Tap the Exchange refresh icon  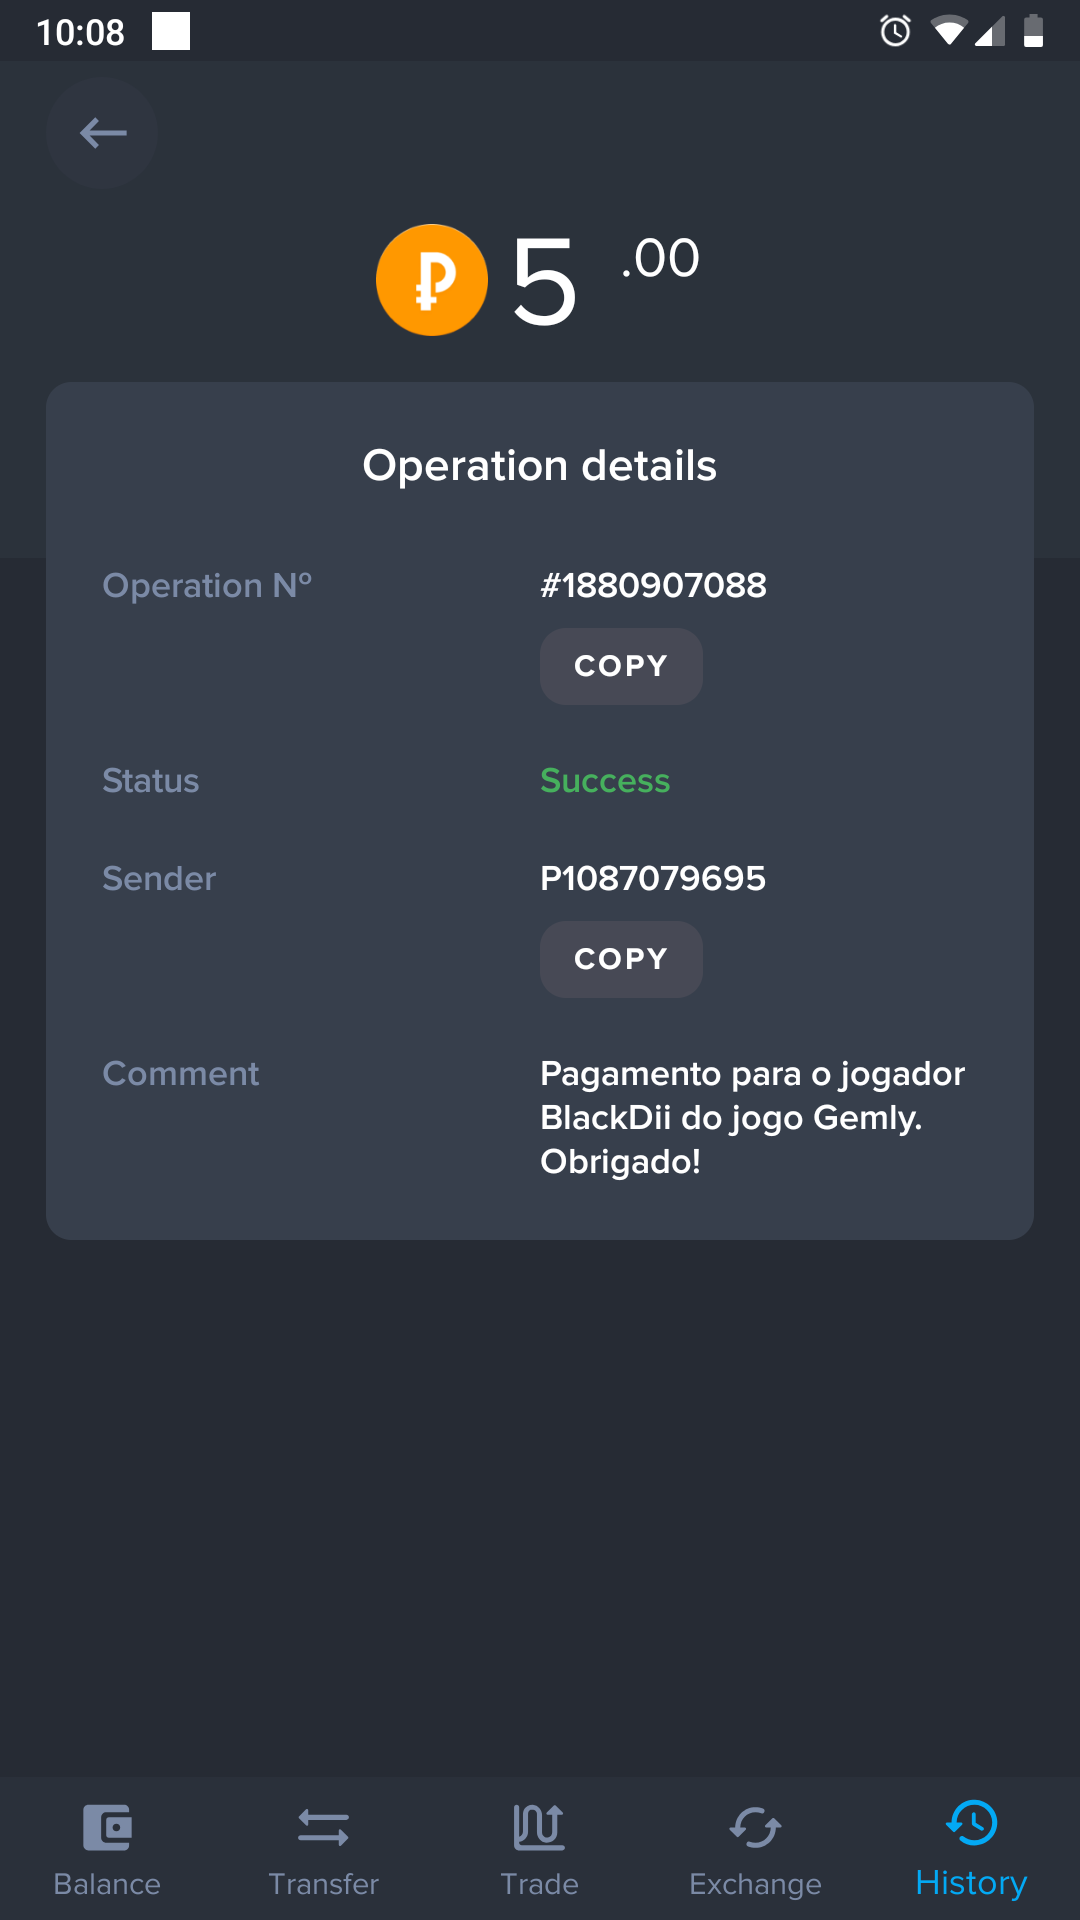pyautogui.click(x=755, y=1827)
